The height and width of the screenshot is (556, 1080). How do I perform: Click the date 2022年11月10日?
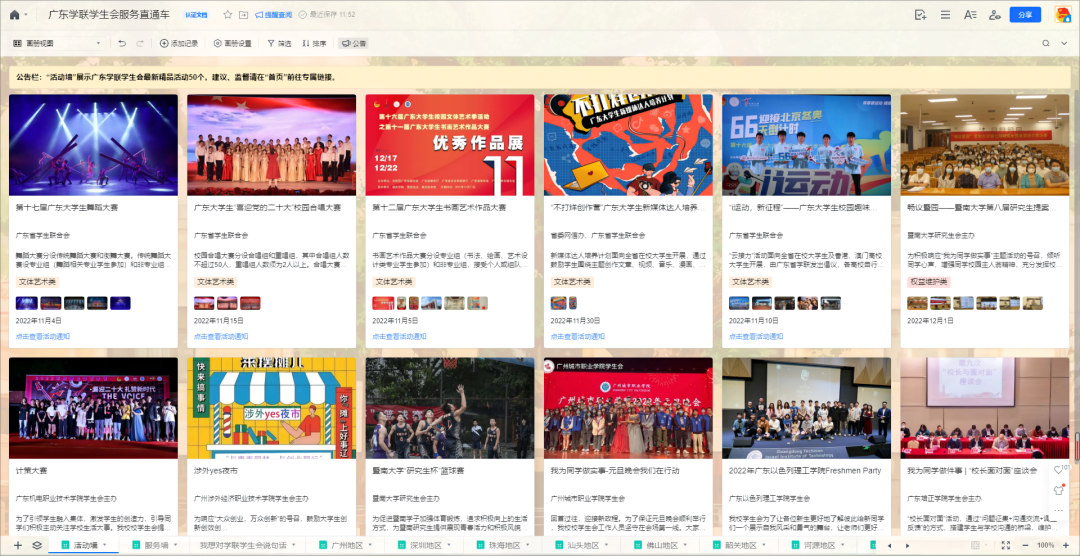tap(754, 321)
